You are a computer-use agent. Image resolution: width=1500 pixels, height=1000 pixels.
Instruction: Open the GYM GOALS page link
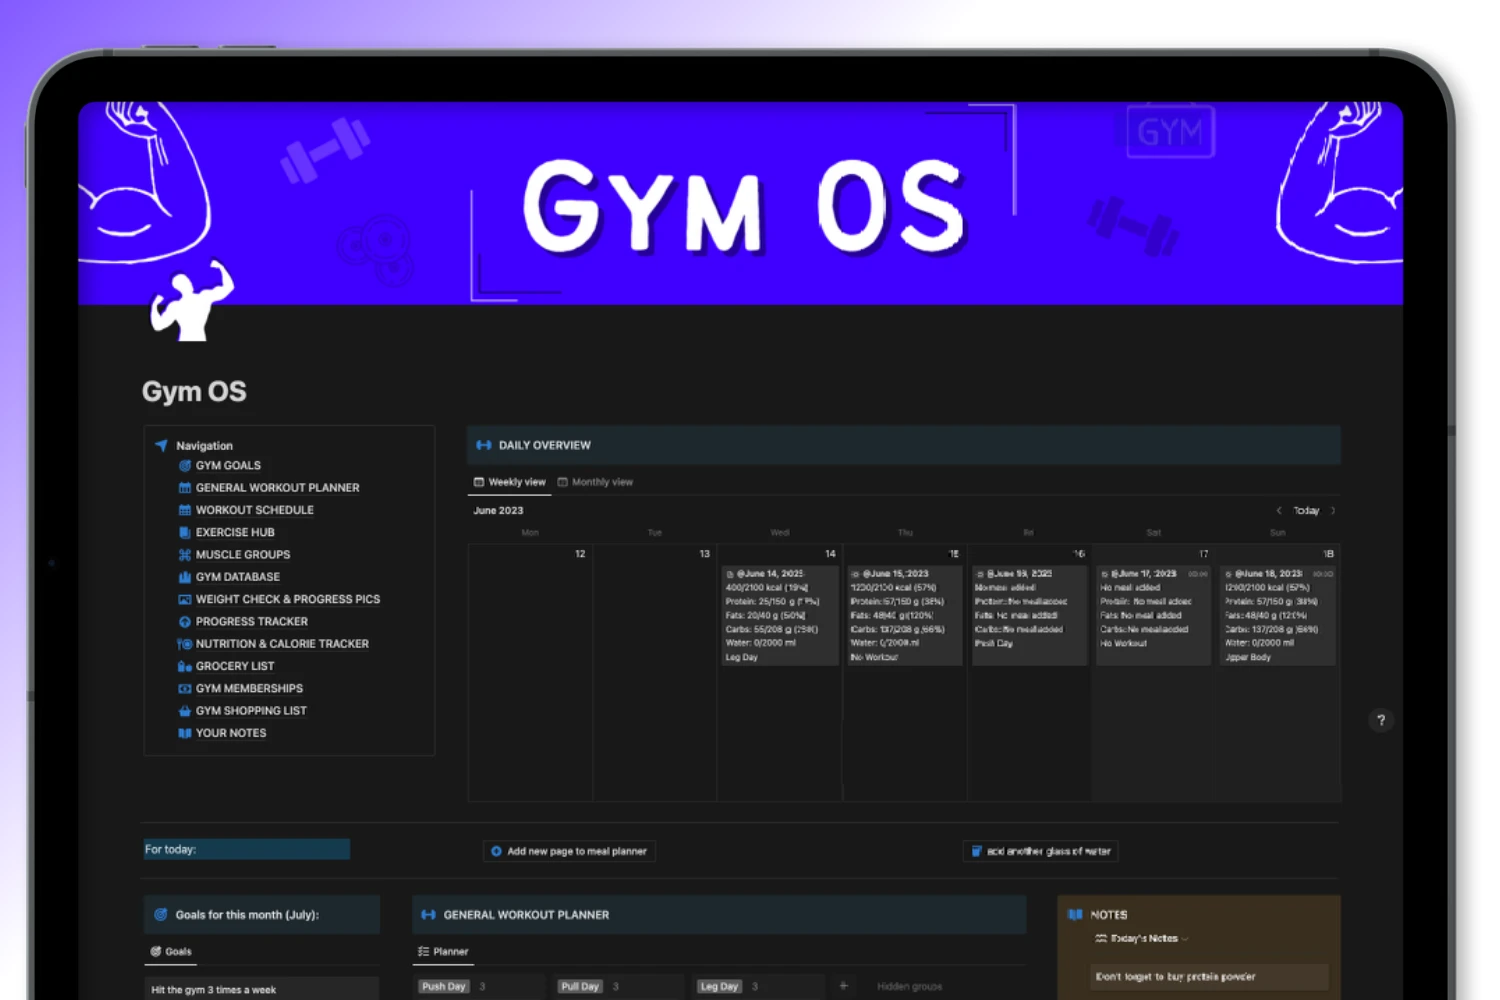[228, 466]
